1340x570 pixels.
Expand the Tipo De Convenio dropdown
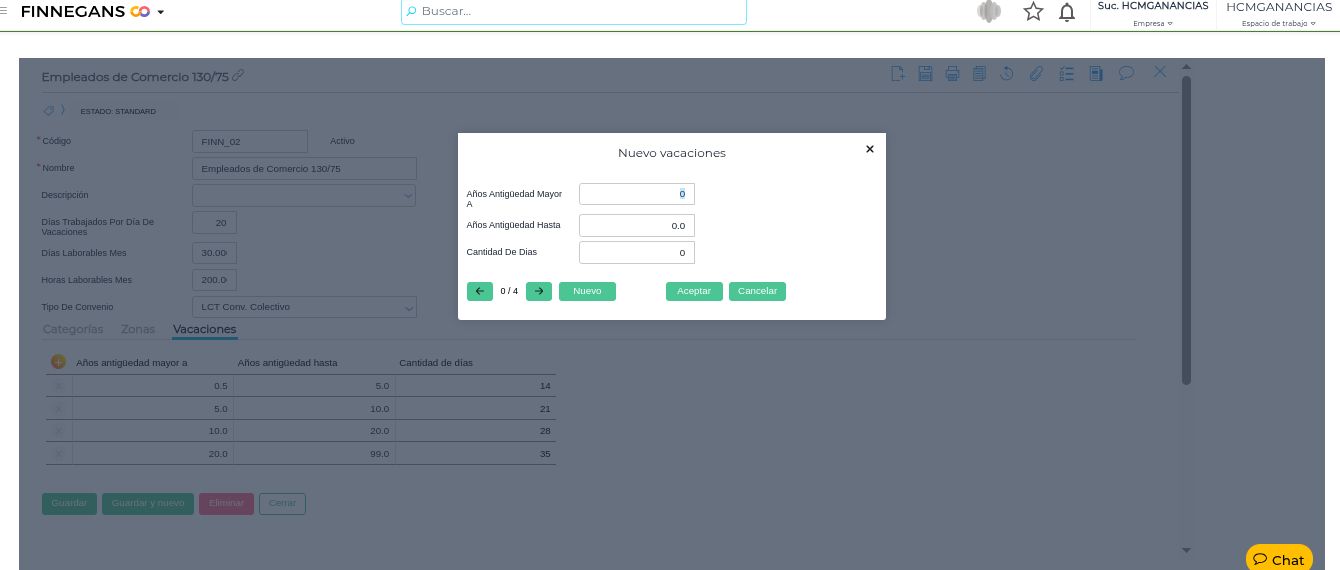(x=408, y=308)
